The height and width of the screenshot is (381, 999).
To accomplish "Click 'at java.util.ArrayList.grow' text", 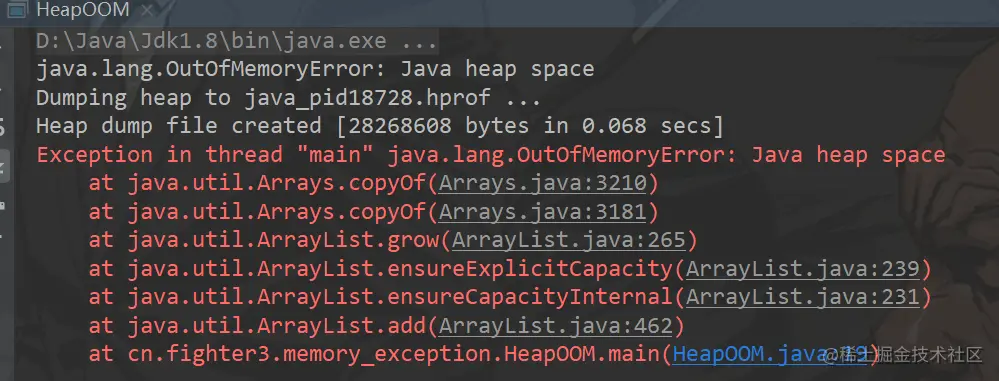I will pos(264,240).
